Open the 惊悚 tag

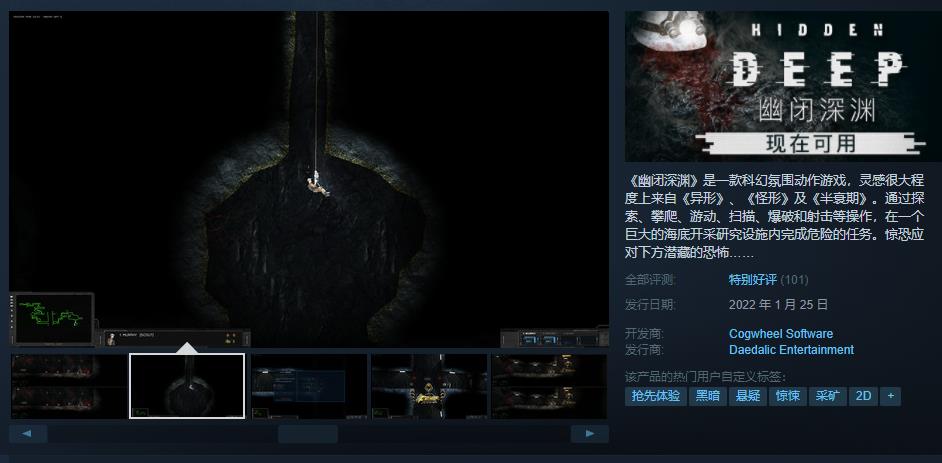pyautogui.click(x=787, y=396)
